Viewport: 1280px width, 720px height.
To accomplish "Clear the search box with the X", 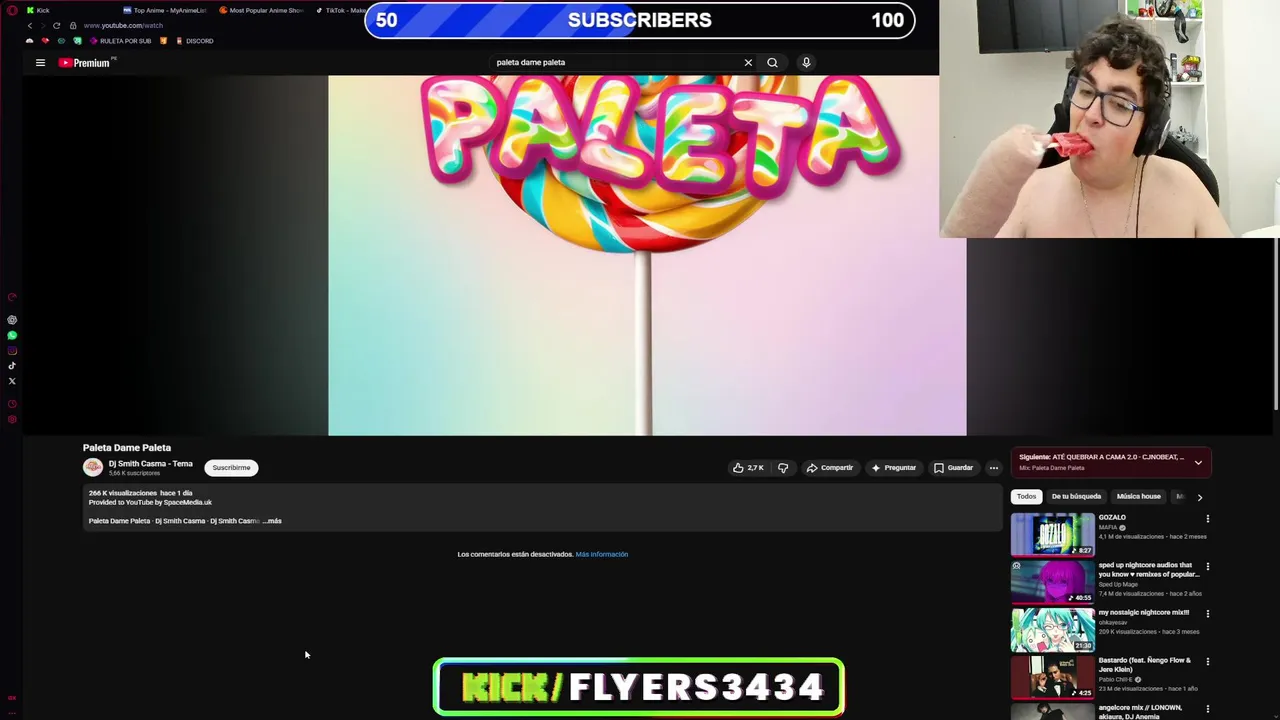I will pyautogui.click(x=748, y=62).
